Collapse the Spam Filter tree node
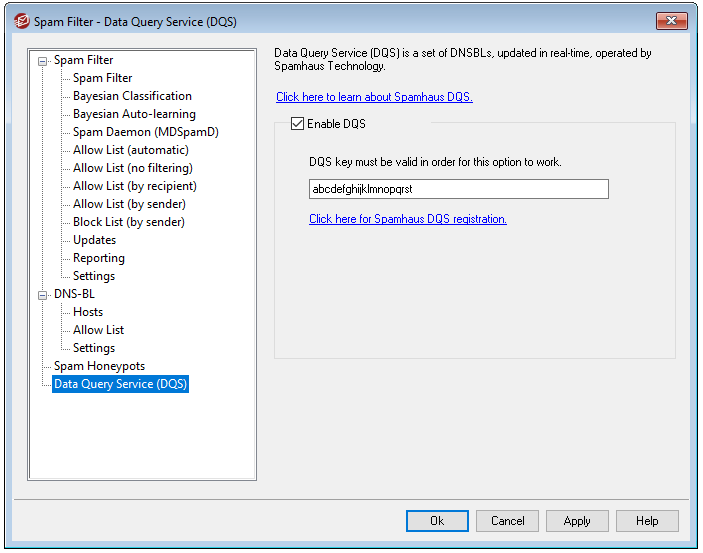The height and width of the screenshot is (553, 703). [x=43, y=61]
